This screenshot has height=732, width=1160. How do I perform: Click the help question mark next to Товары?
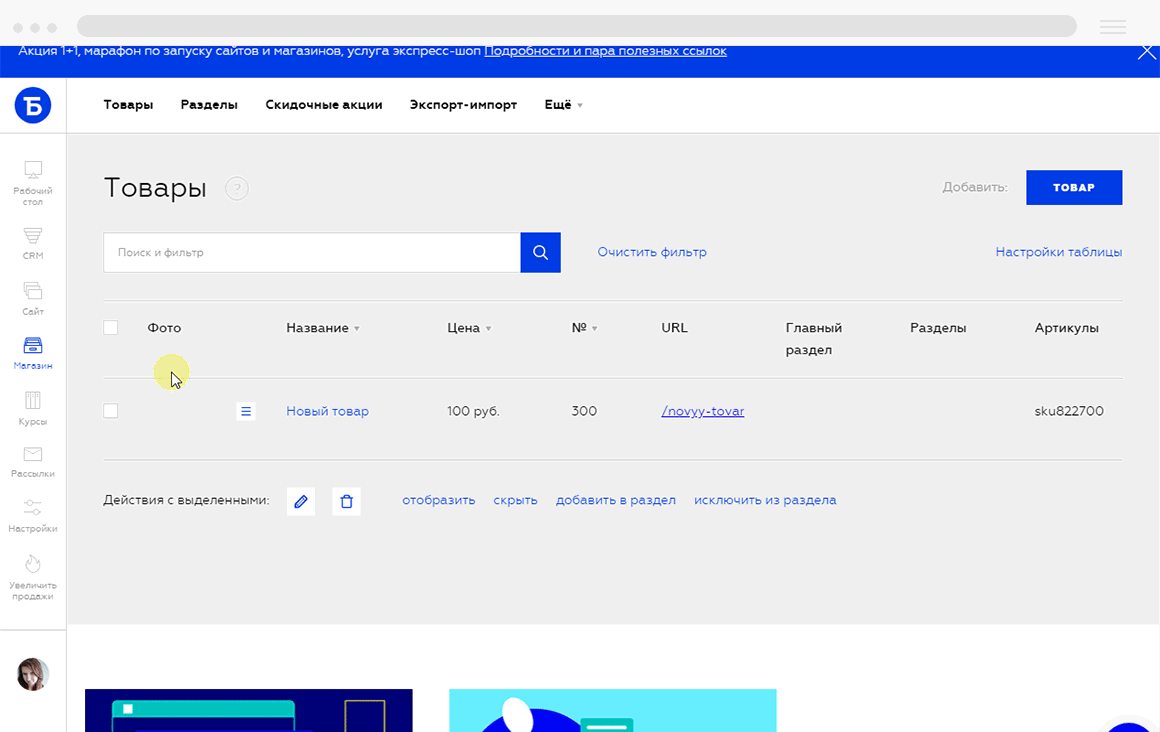point(237,188)
